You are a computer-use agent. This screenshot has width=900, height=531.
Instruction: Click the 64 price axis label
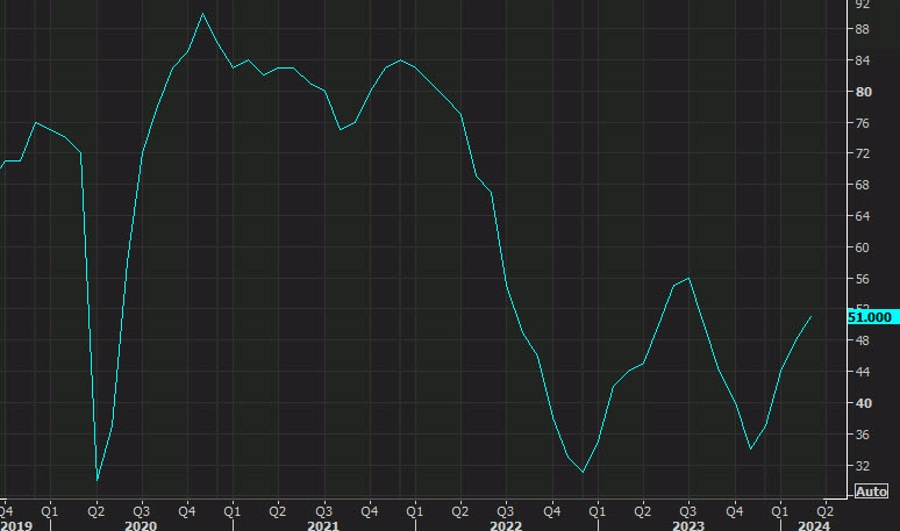click(862, 216)
